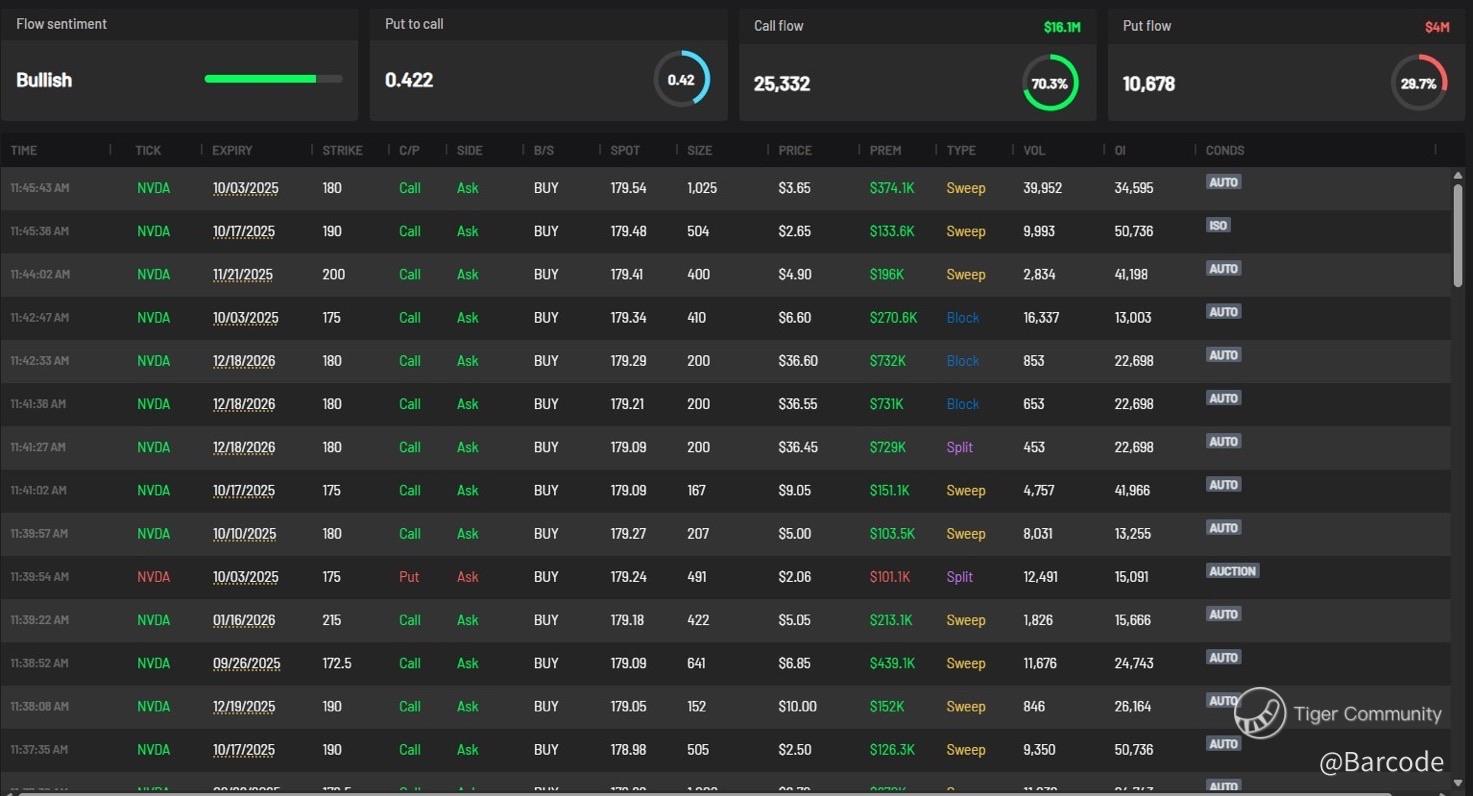
Task: Open the 10/10/2025 expiry date
Action: coord(244,533)
